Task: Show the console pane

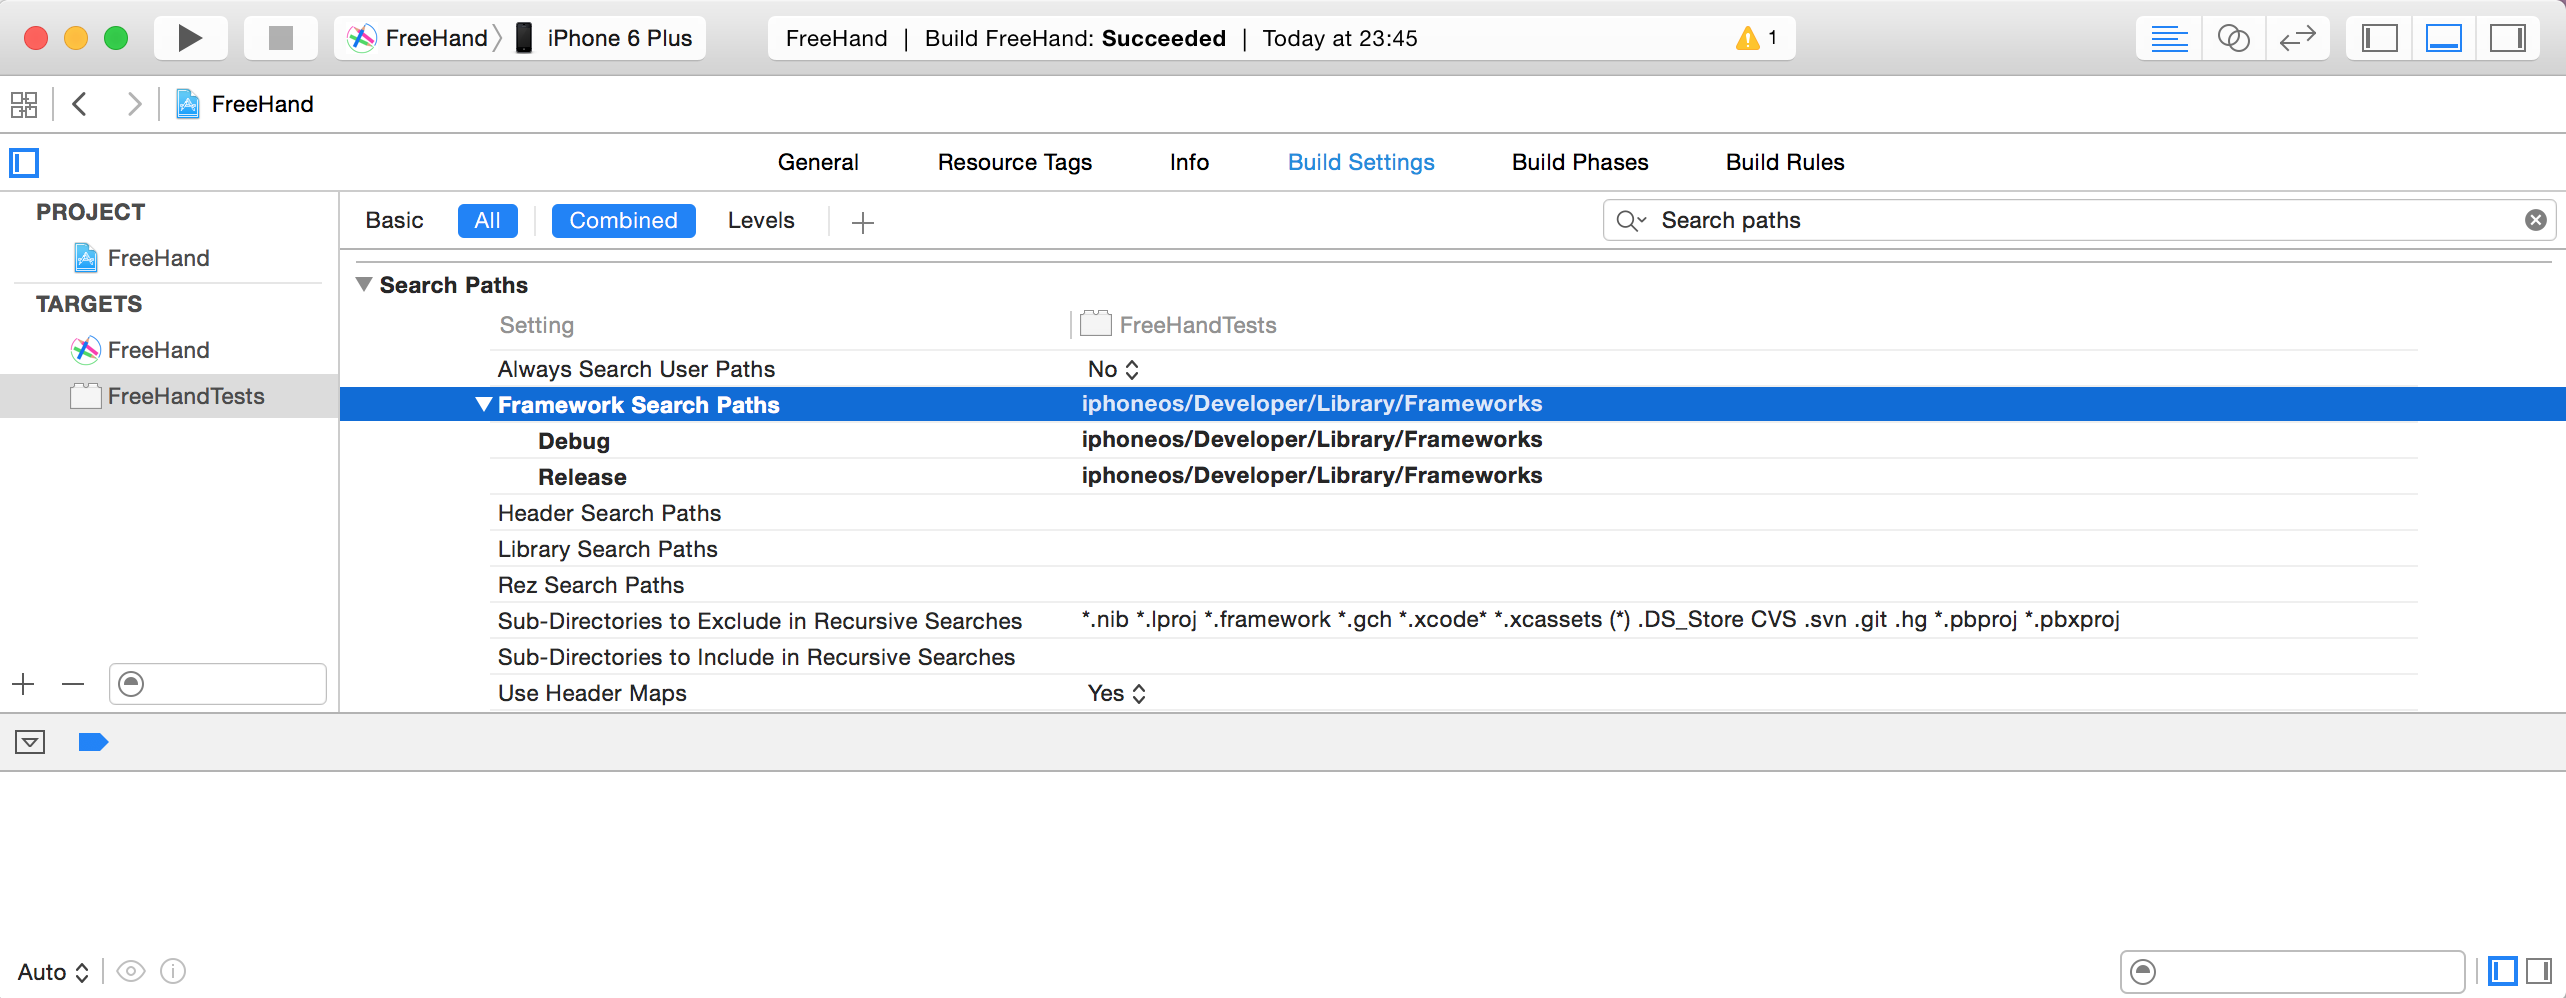Action: click(x=2538, y=971)
